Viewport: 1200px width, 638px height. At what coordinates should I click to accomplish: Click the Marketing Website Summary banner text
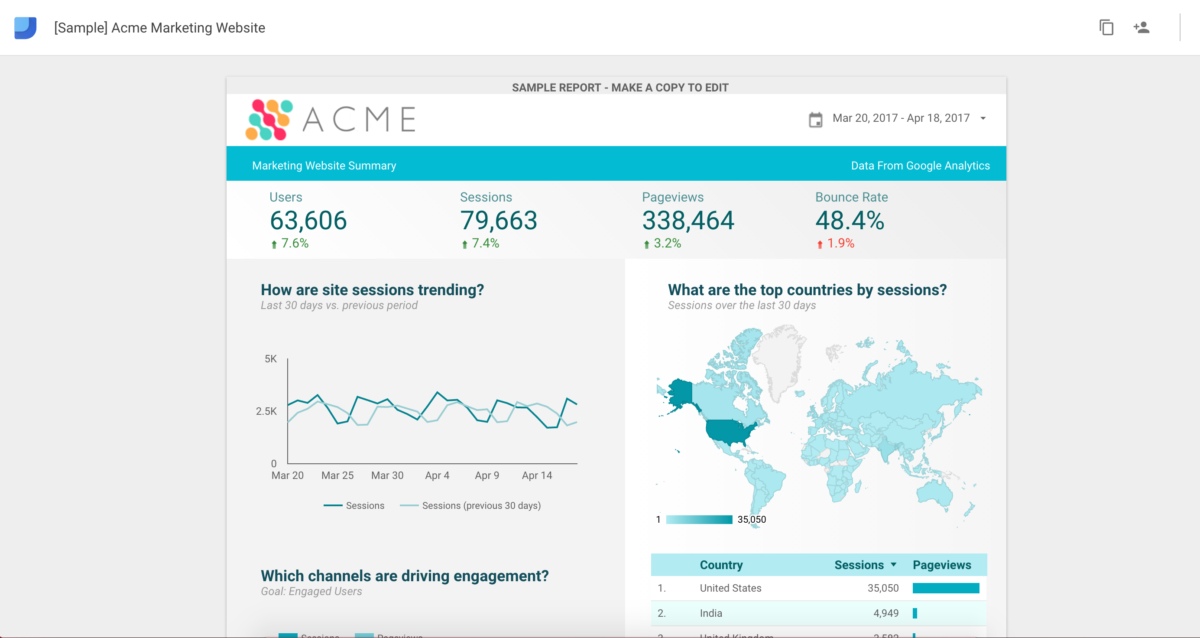[324, 166]
